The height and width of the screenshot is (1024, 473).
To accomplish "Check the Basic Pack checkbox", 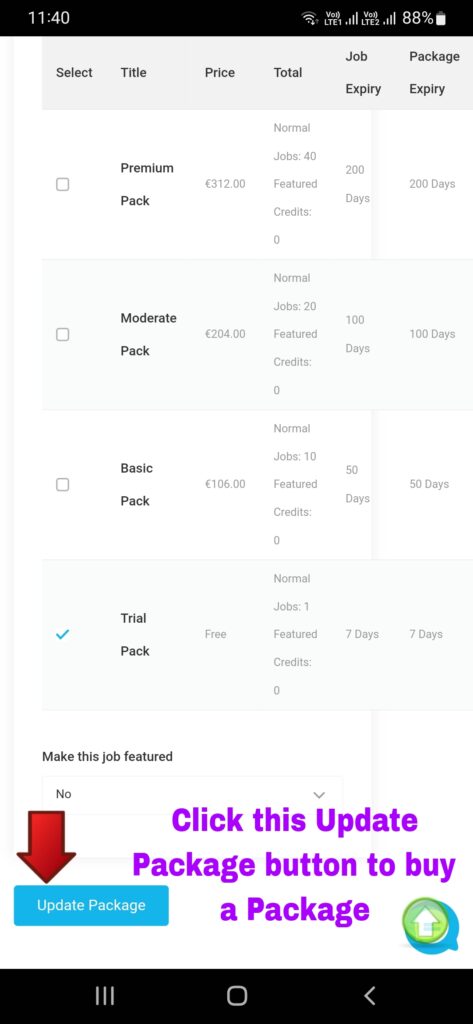I will (62, 485).
